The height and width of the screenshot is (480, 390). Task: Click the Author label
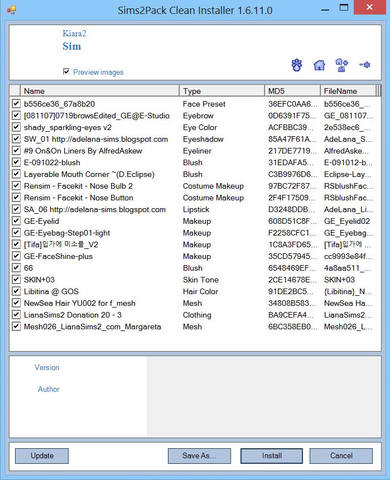click(x=49, y=389)
